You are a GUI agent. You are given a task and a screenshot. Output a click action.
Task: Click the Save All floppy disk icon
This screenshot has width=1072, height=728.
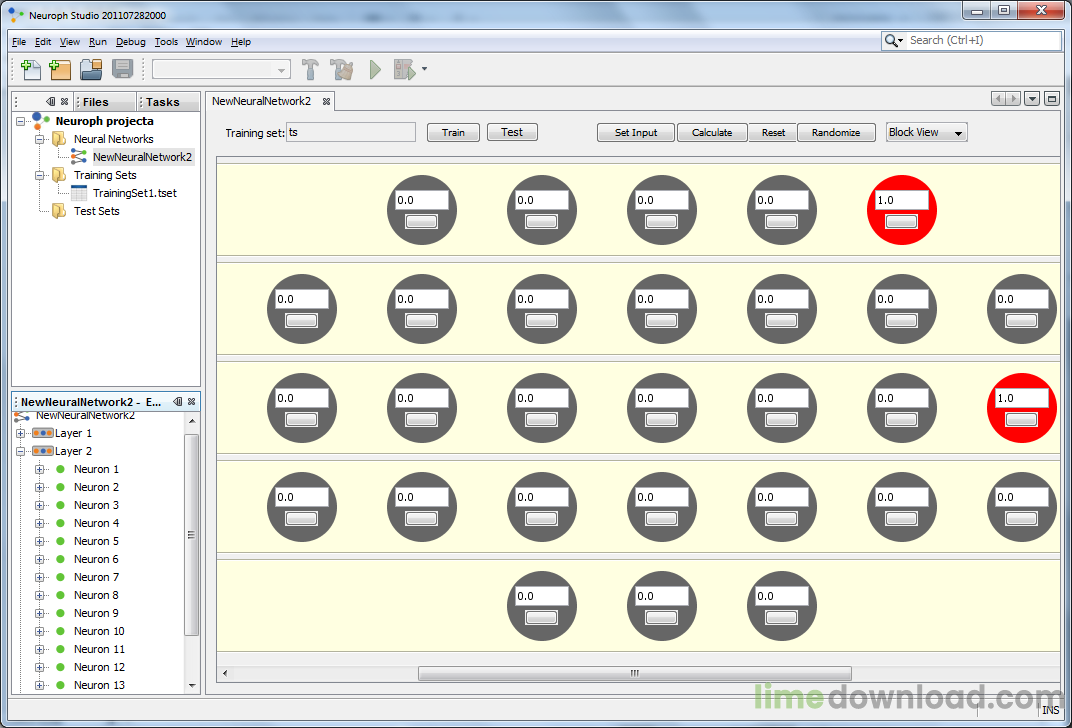click(x=122, y=69)
